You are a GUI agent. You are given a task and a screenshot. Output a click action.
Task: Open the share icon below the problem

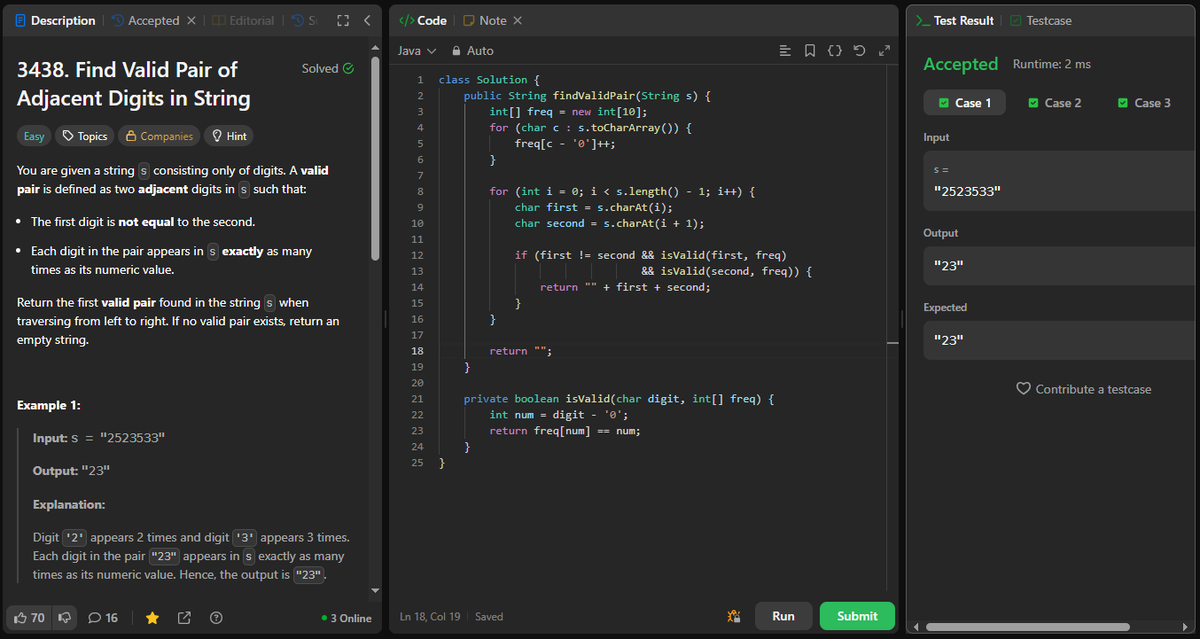click(x=184, y=617)
